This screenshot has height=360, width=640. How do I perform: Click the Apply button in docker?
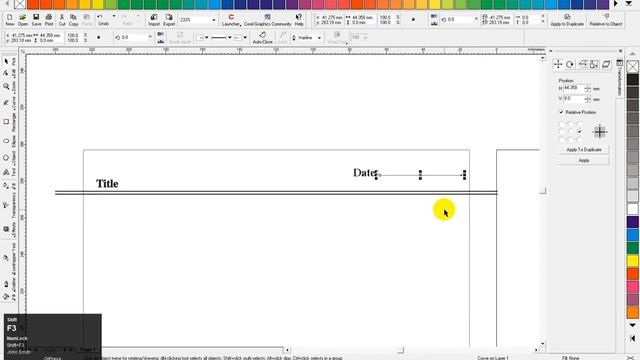tap(584, 160)
